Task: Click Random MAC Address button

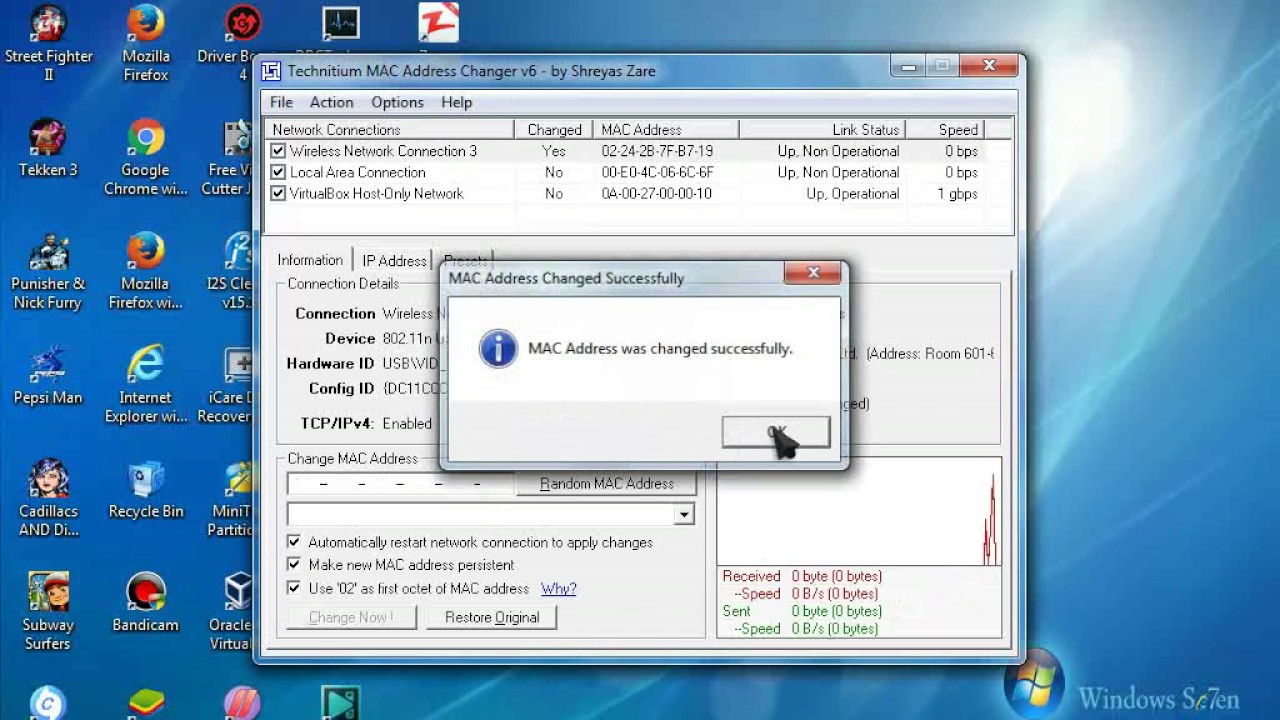Action: (607, 484)
